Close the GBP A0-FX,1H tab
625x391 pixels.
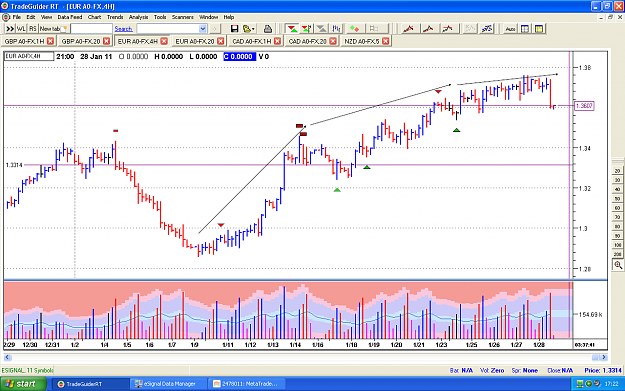tap(50, 41)
